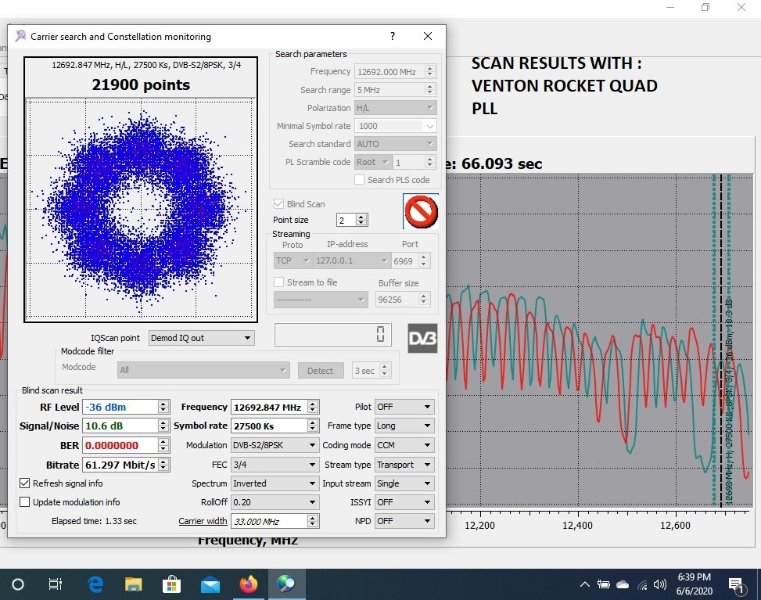The height and width of the screenshot is (600, 761).
Task: Open streaming Proto TCP dropdown
Action: (293, 261)
